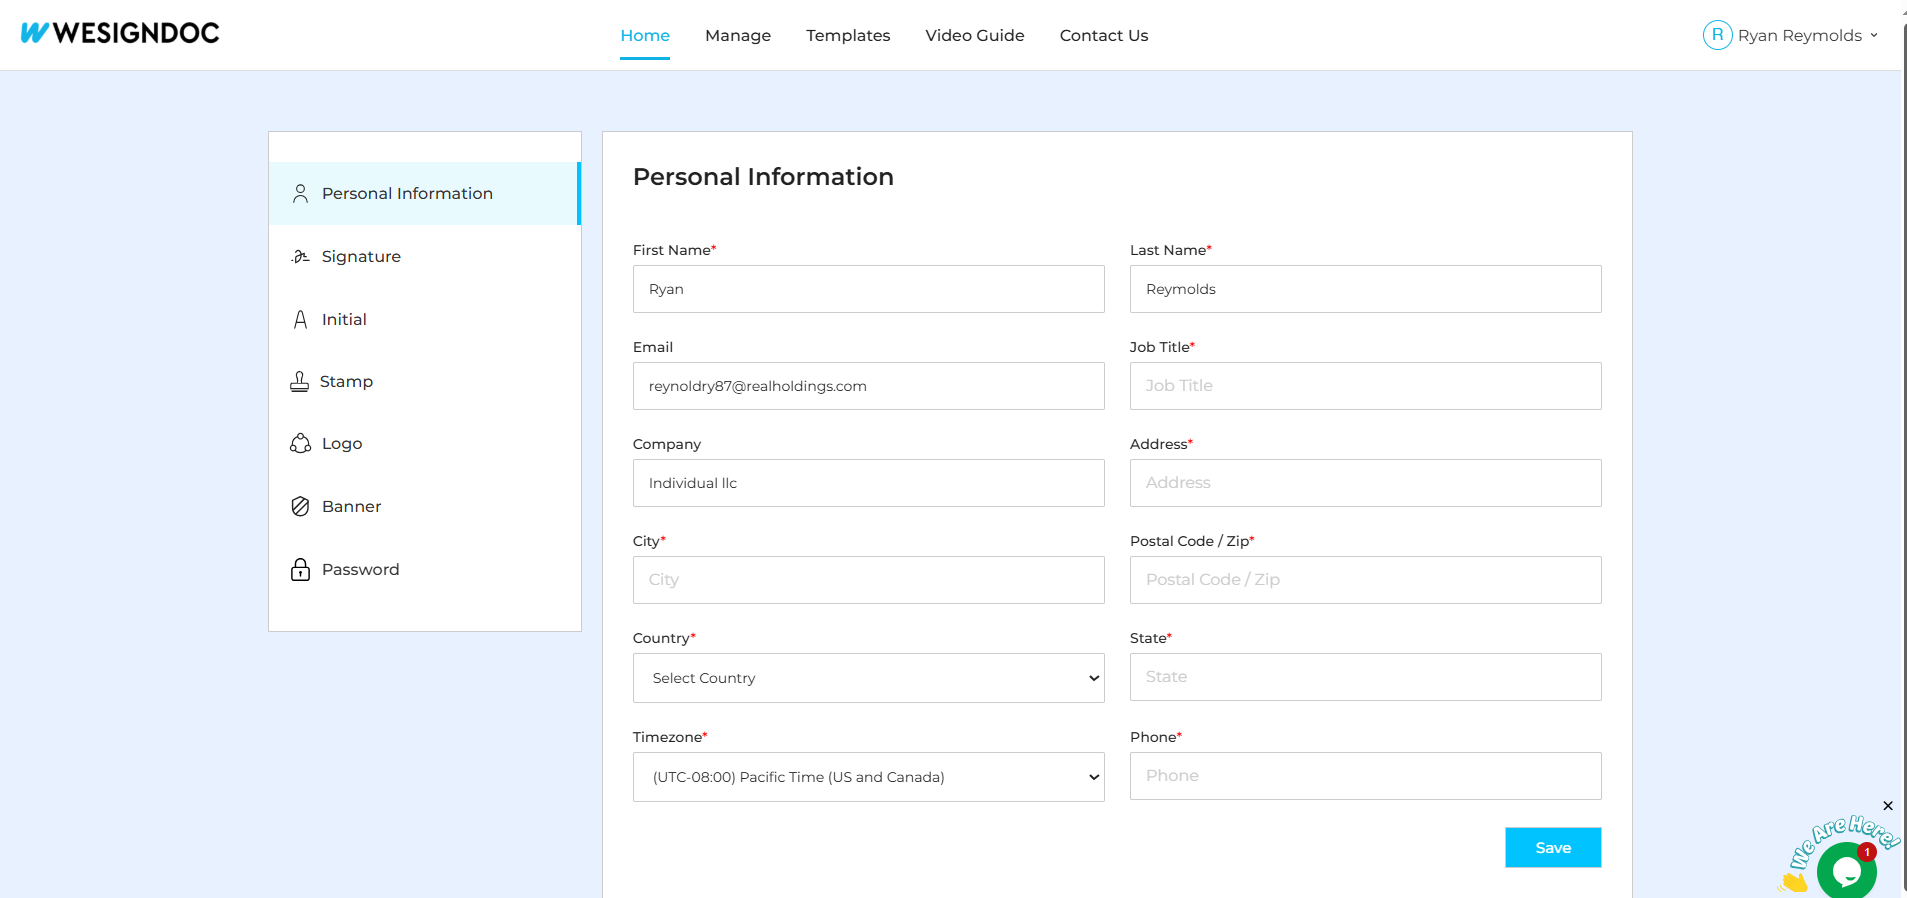Click the Initial letter icon in sidebar
Image resolution: width=1907 pixels, height=898 pixels.
(x=300, y=320)
